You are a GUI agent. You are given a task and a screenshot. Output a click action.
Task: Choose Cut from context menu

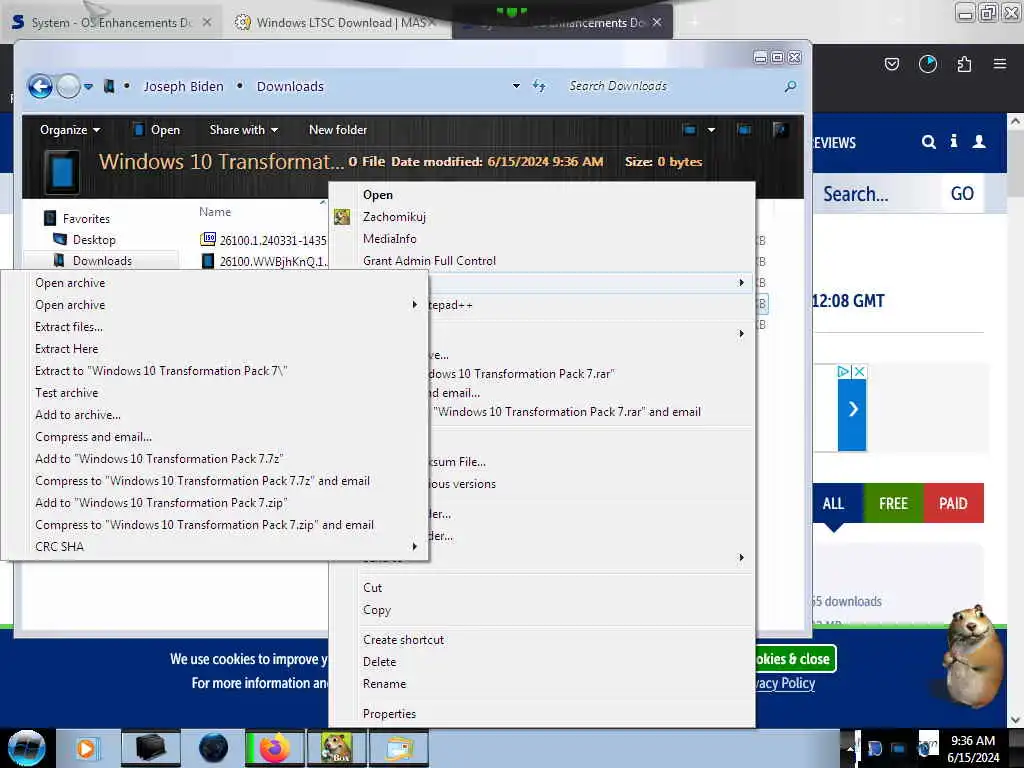pyautogui.click(x=541, y=588)
